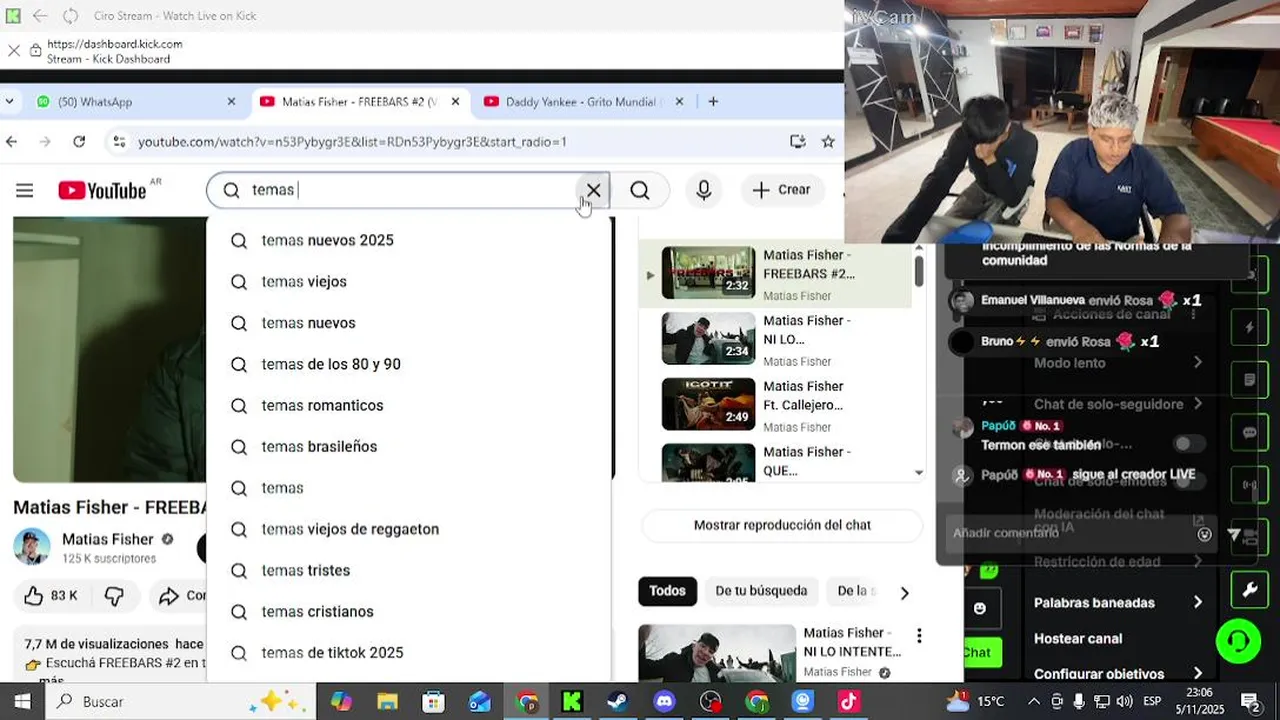Image resolution: width=1280 pixels, height=720 pixels.
Task: Click the green headset support button
Action: pyautogui.click(x=1238, y=640)
